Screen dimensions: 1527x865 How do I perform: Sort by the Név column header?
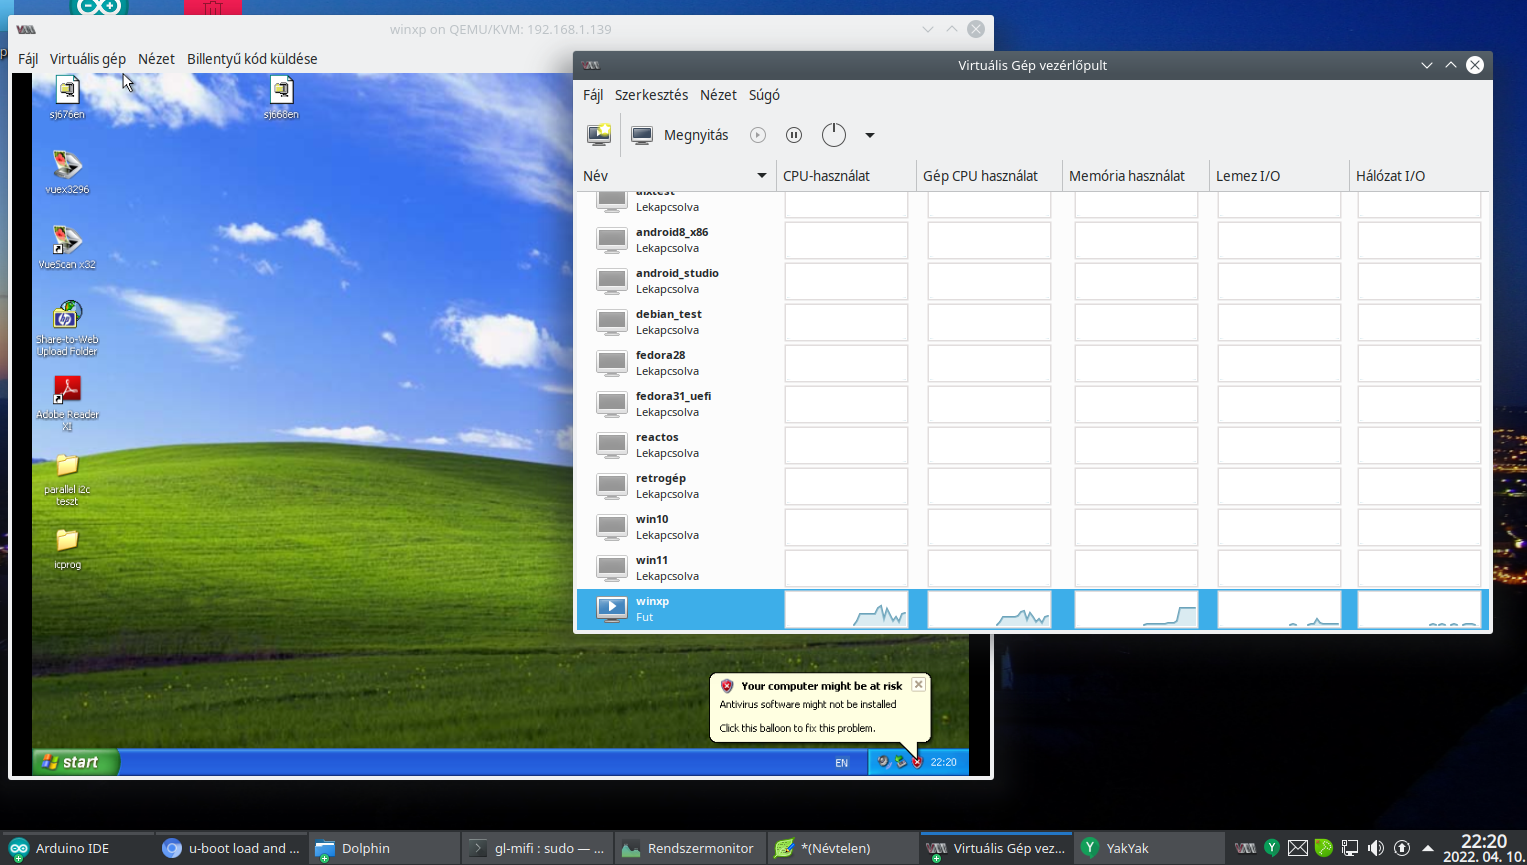(675, 176)
